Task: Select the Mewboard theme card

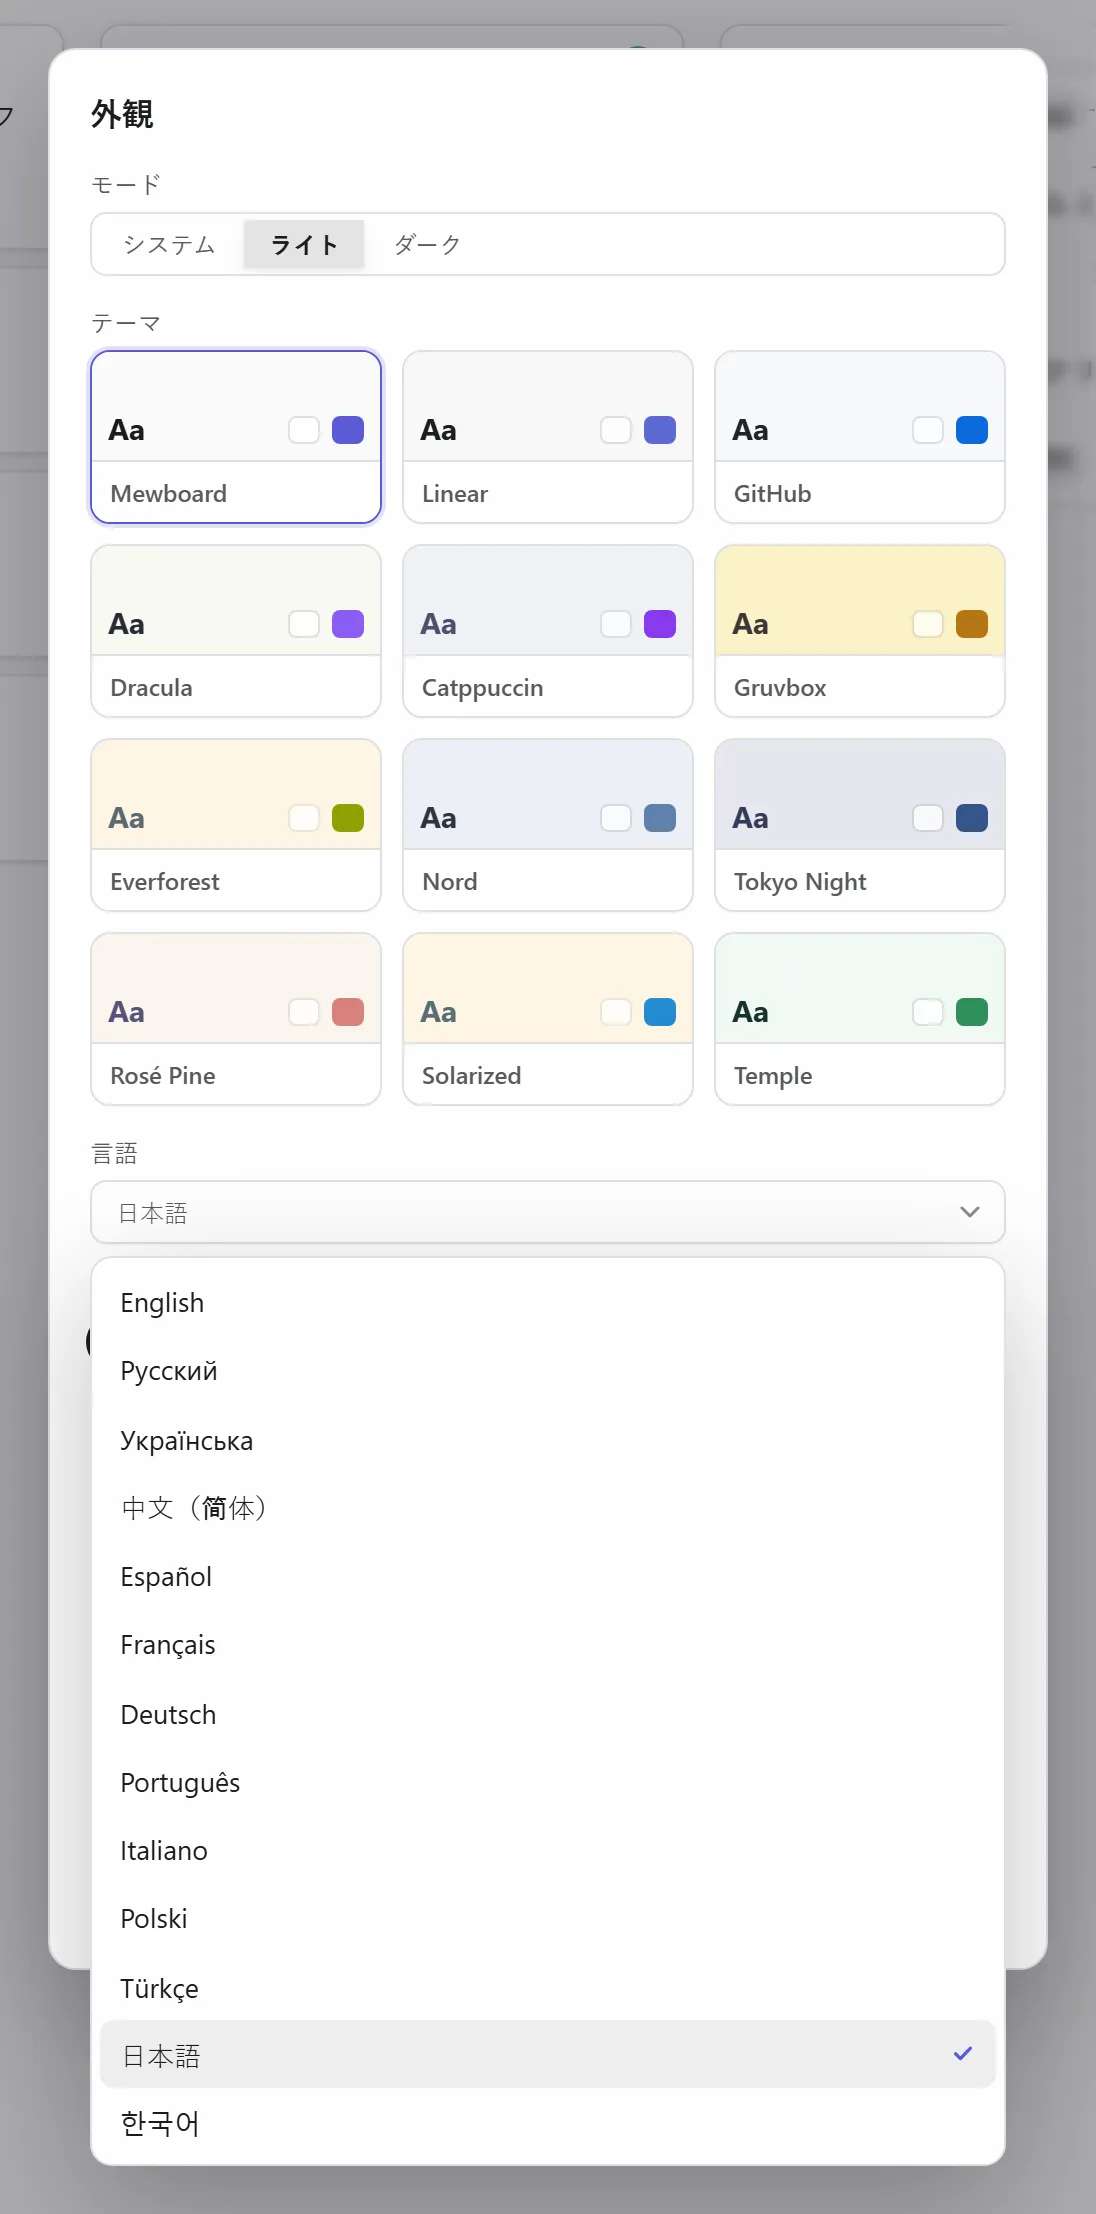Action: point(236,437)
